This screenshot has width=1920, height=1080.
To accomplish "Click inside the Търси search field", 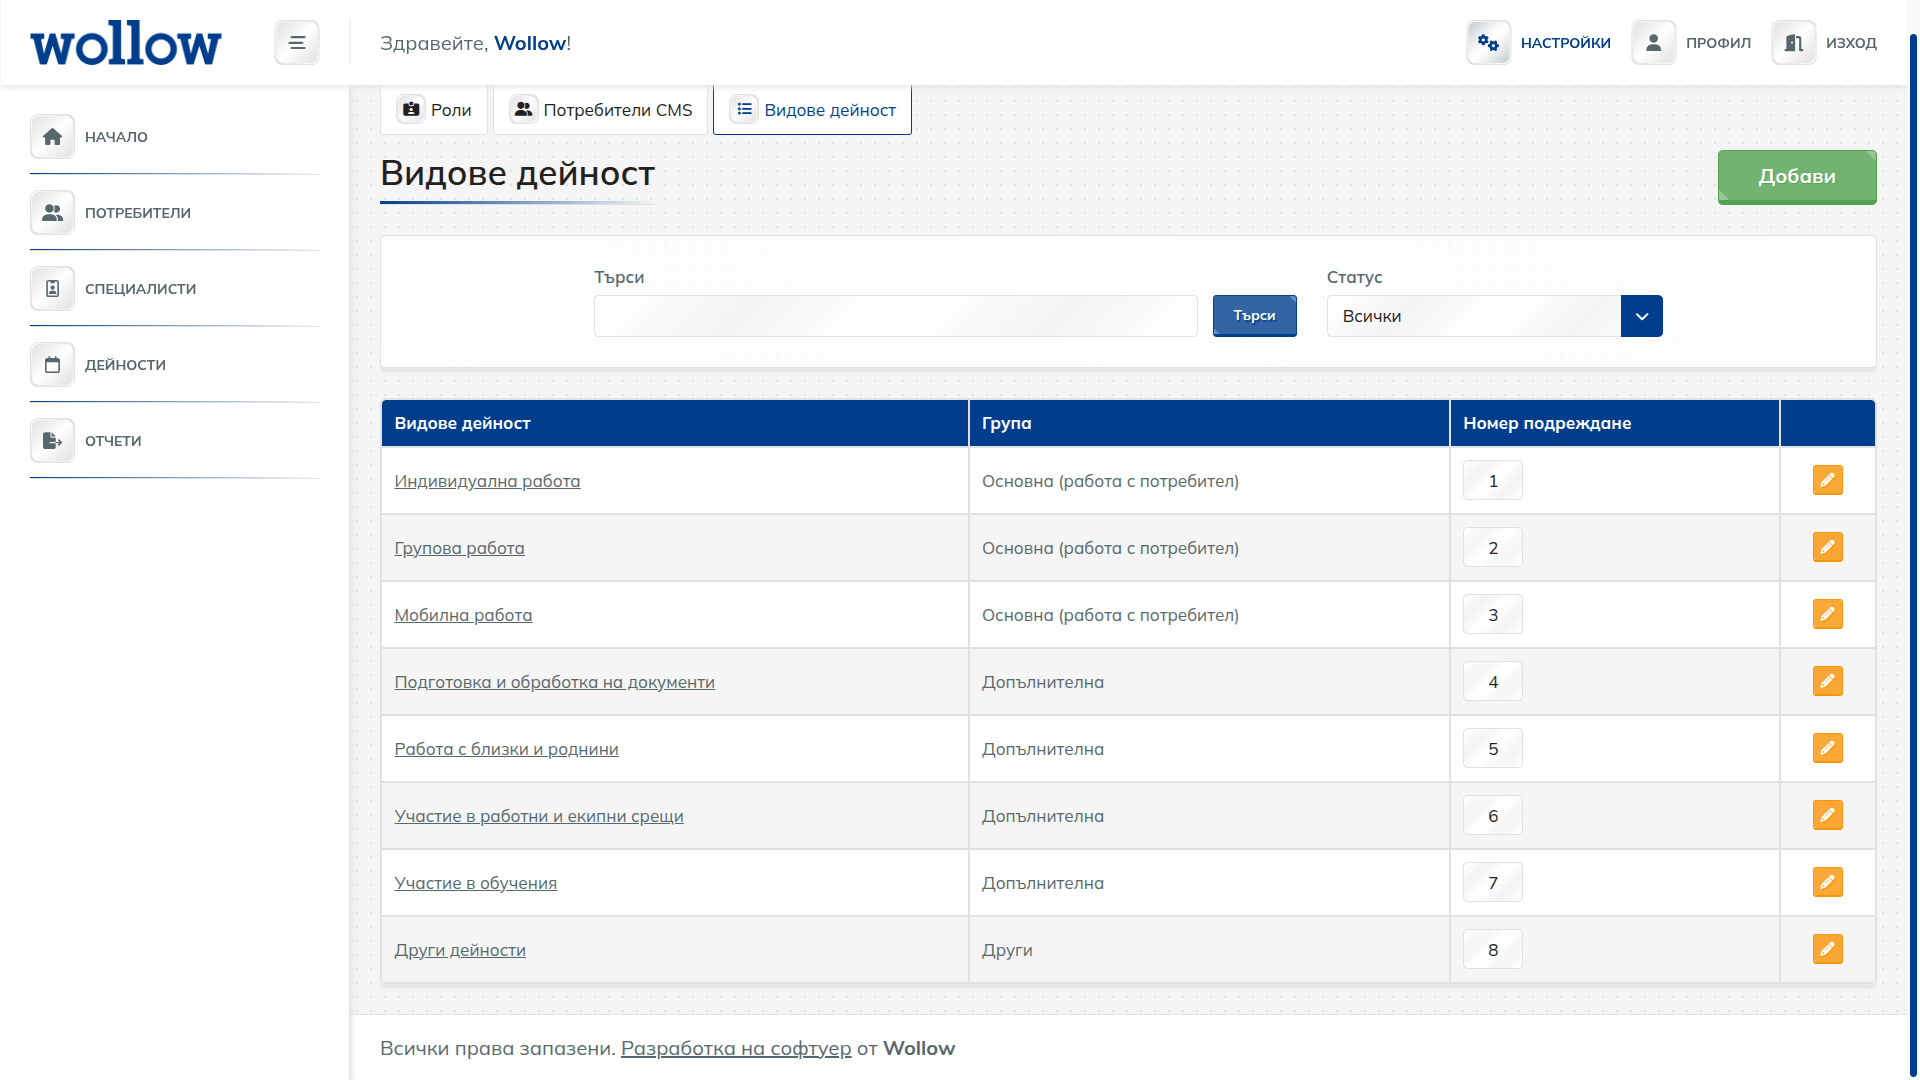I will [x=895, y=316].
